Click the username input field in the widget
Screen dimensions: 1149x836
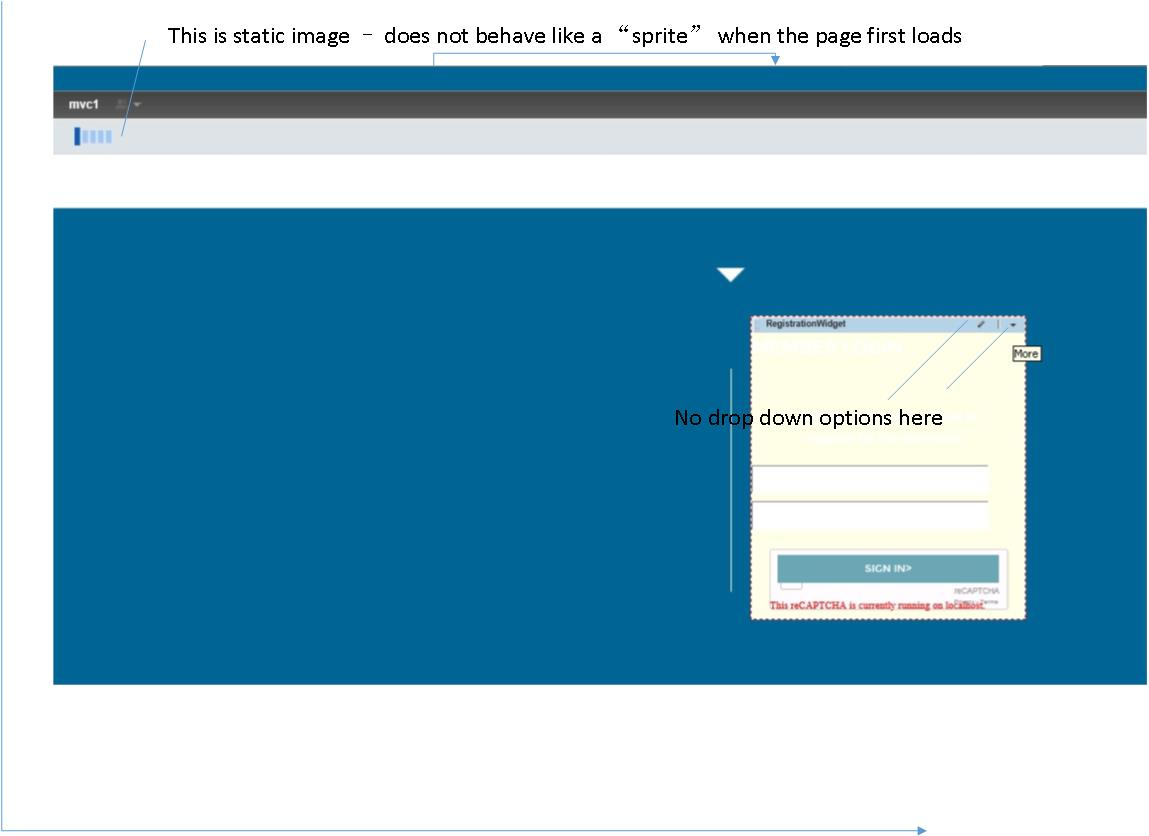click(870, 482)
